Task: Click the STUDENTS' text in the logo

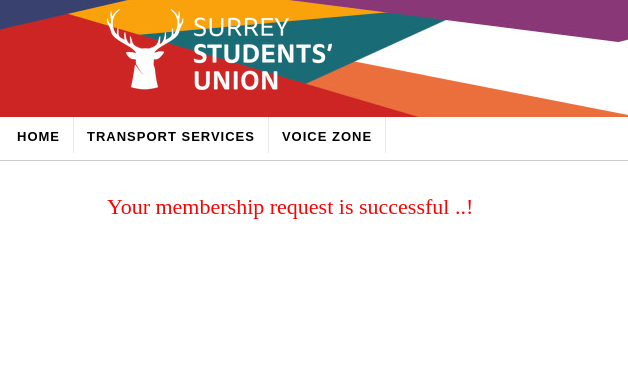Action: (263, 54)
